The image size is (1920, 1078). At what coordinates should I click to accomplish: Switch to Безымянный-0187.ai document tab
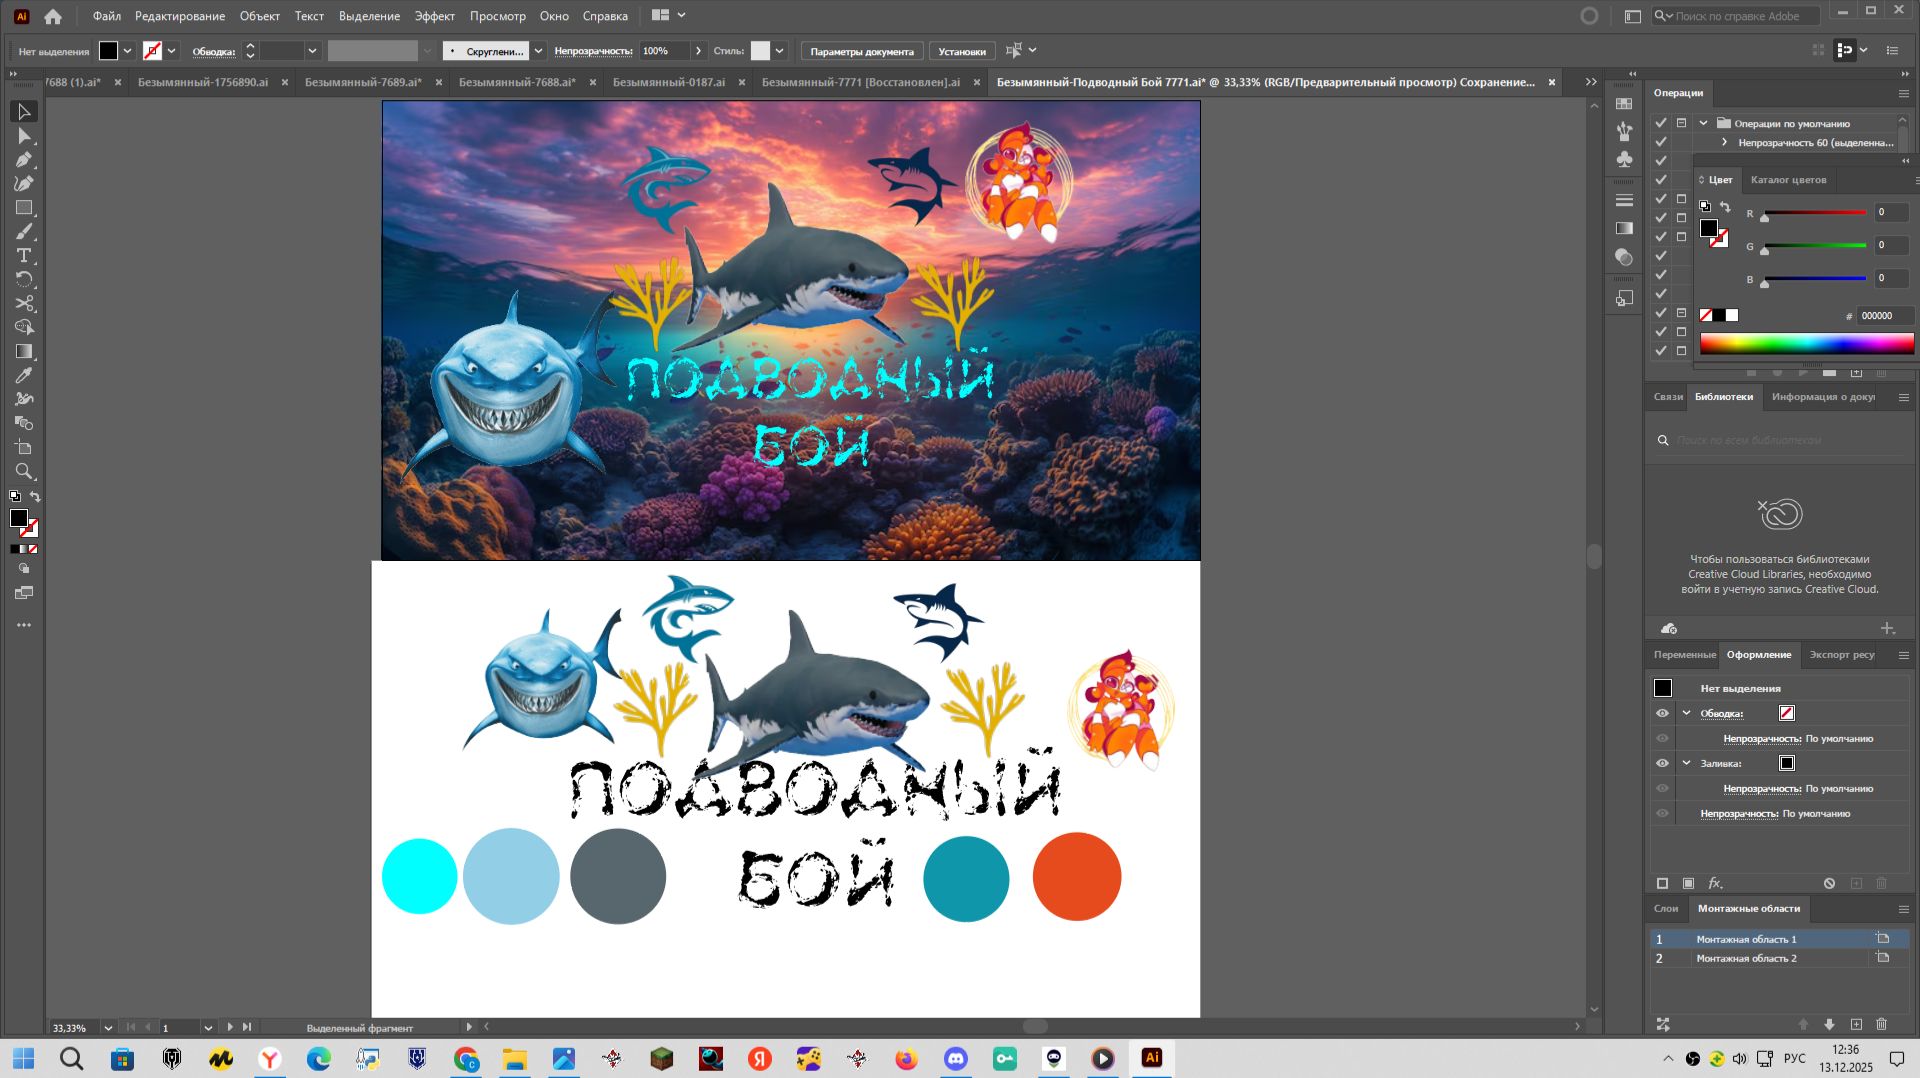tap(669, 82)
